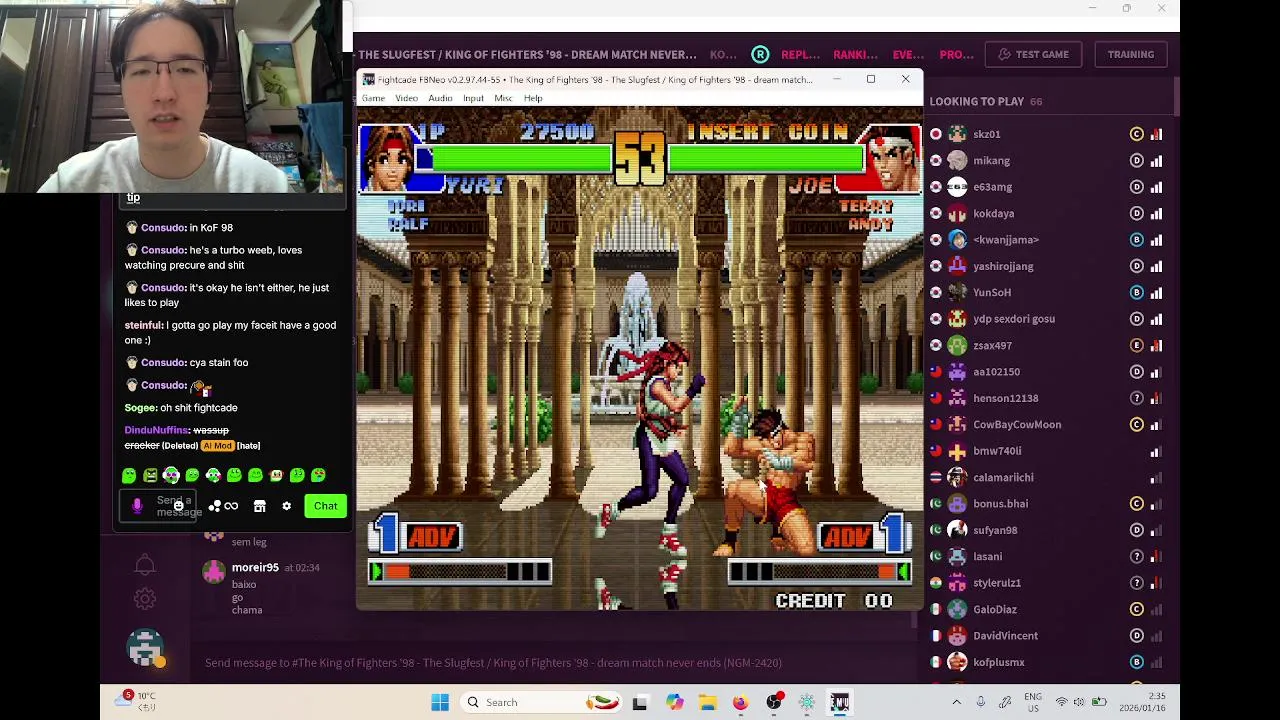Open the Misc menu in FBNeo window
Image resolution: width=1280 pixels, height=720 pixels.
[503, 98]
